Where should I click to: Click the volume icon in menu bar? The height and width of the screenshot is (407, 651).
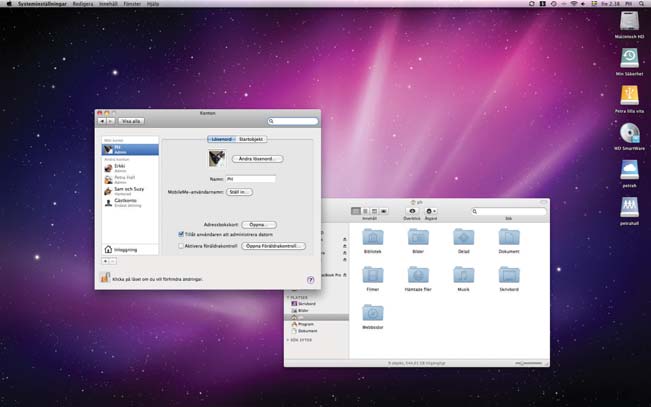(x=583, y=3)
